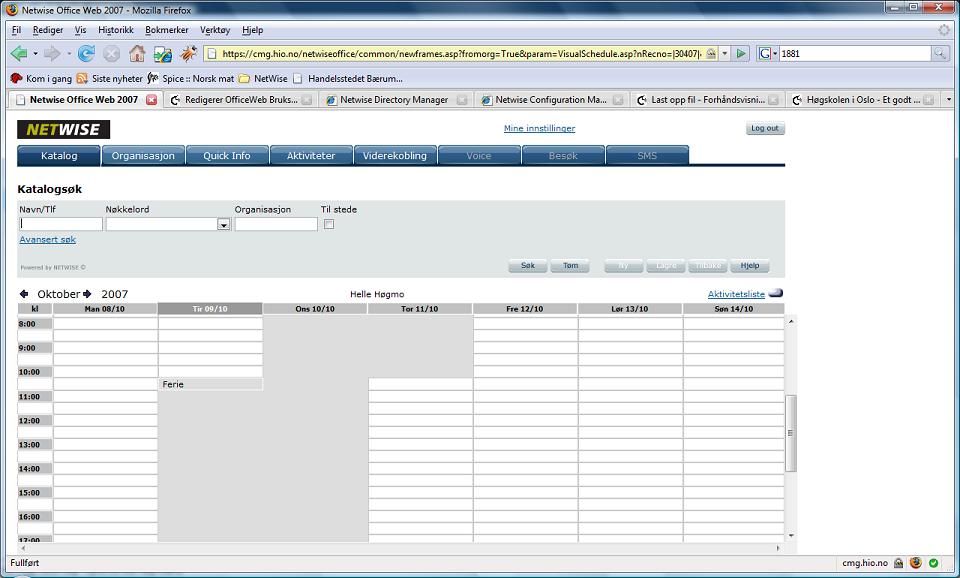This screenshot has height=578, width=960.
Task: Open the Fil menu
Action: click(x=17, y=30)
